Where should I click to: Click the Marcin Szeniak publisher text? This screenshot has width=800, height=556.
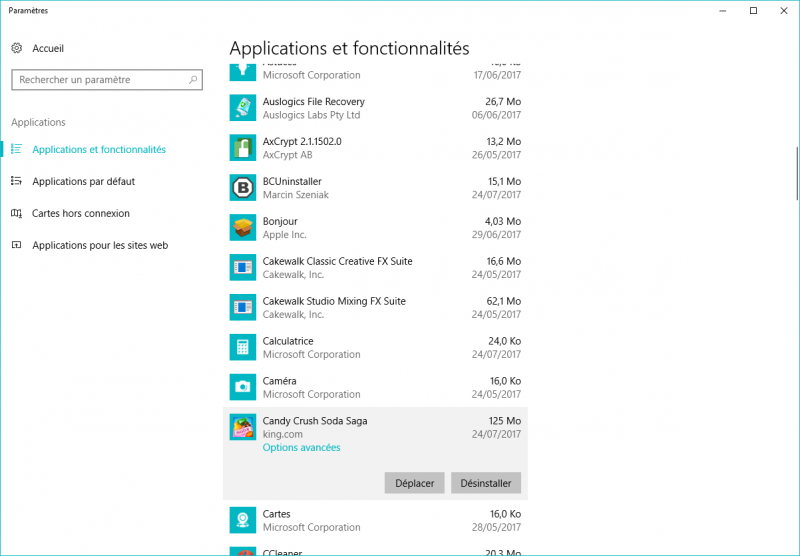coord(296,194)
